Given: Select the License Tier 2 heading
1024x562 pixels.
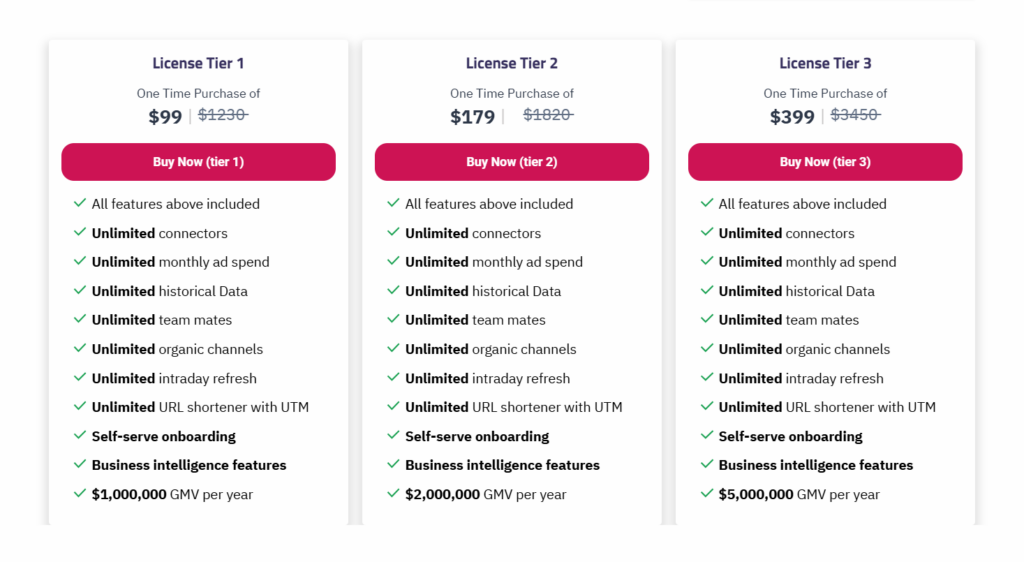Looking at the screenshot, I should (x=512, y=63).
